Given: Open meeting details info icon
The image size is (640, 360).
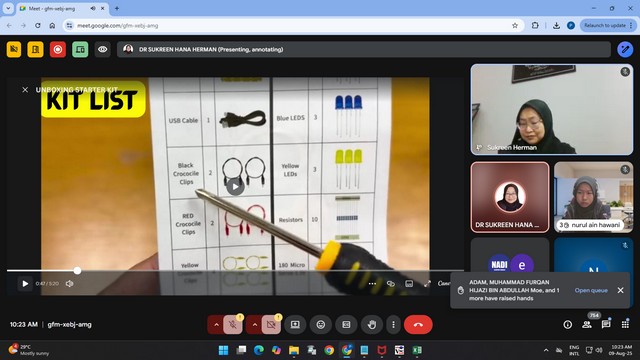Looking at the screenshot, I should (568, 324).
